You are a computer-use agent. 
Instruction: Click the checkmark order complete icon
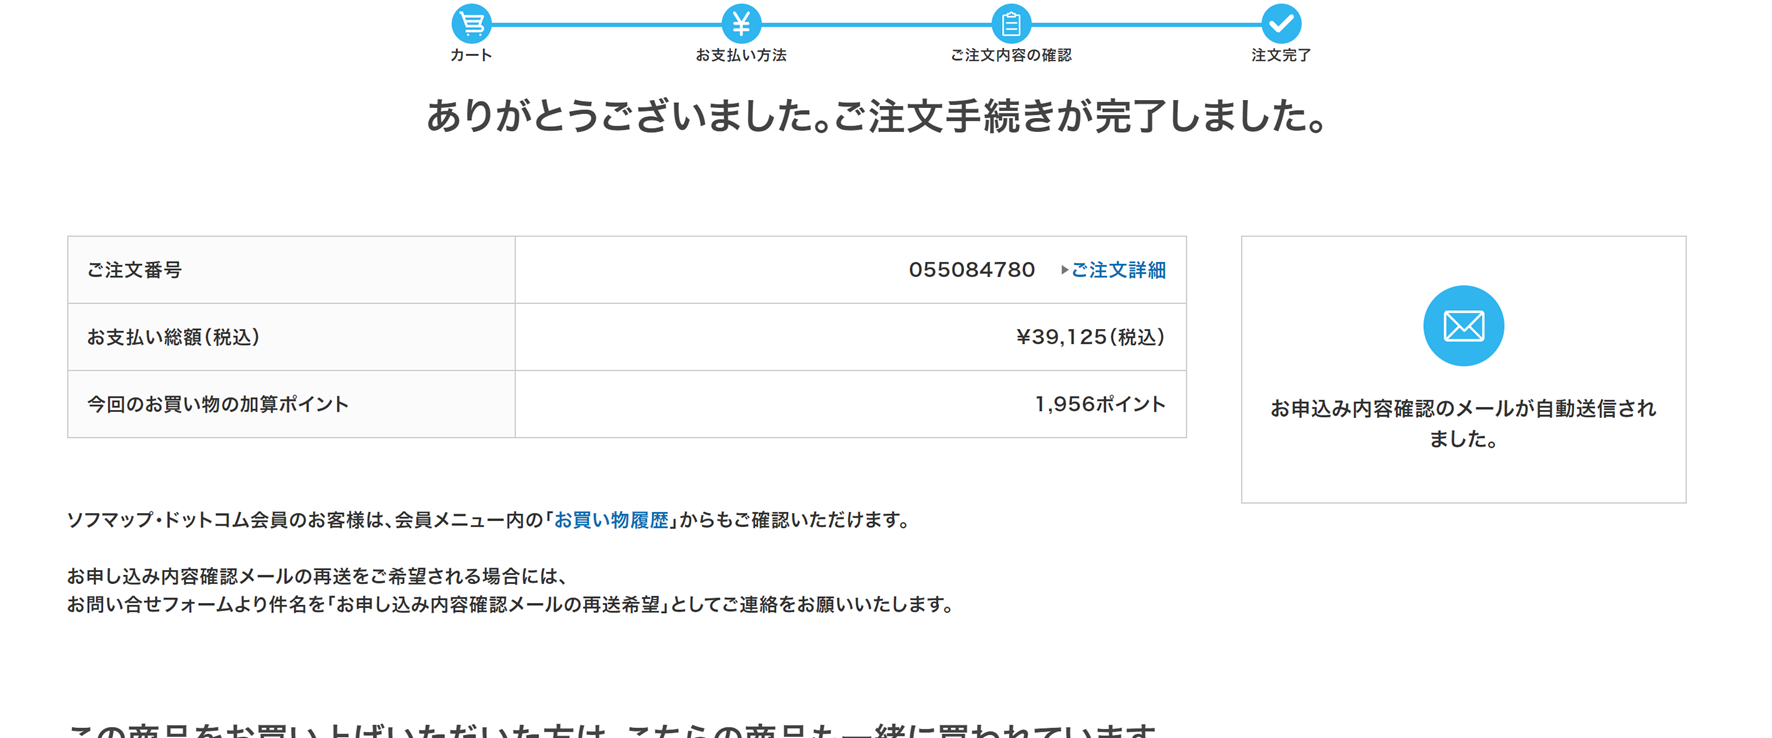click(x=1281, y=23)
